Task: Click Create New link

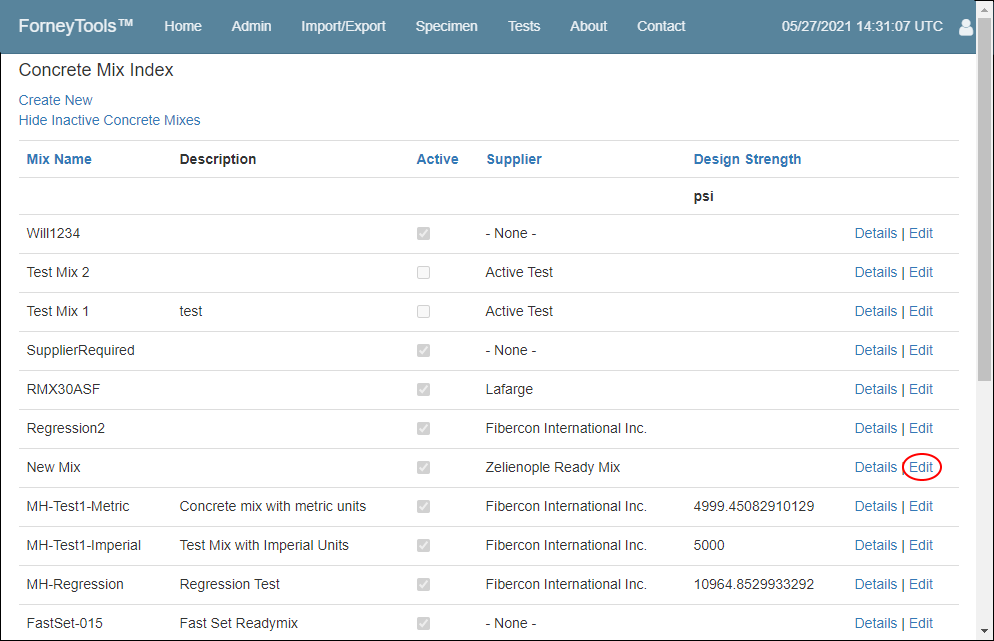Action: [56, 100]
